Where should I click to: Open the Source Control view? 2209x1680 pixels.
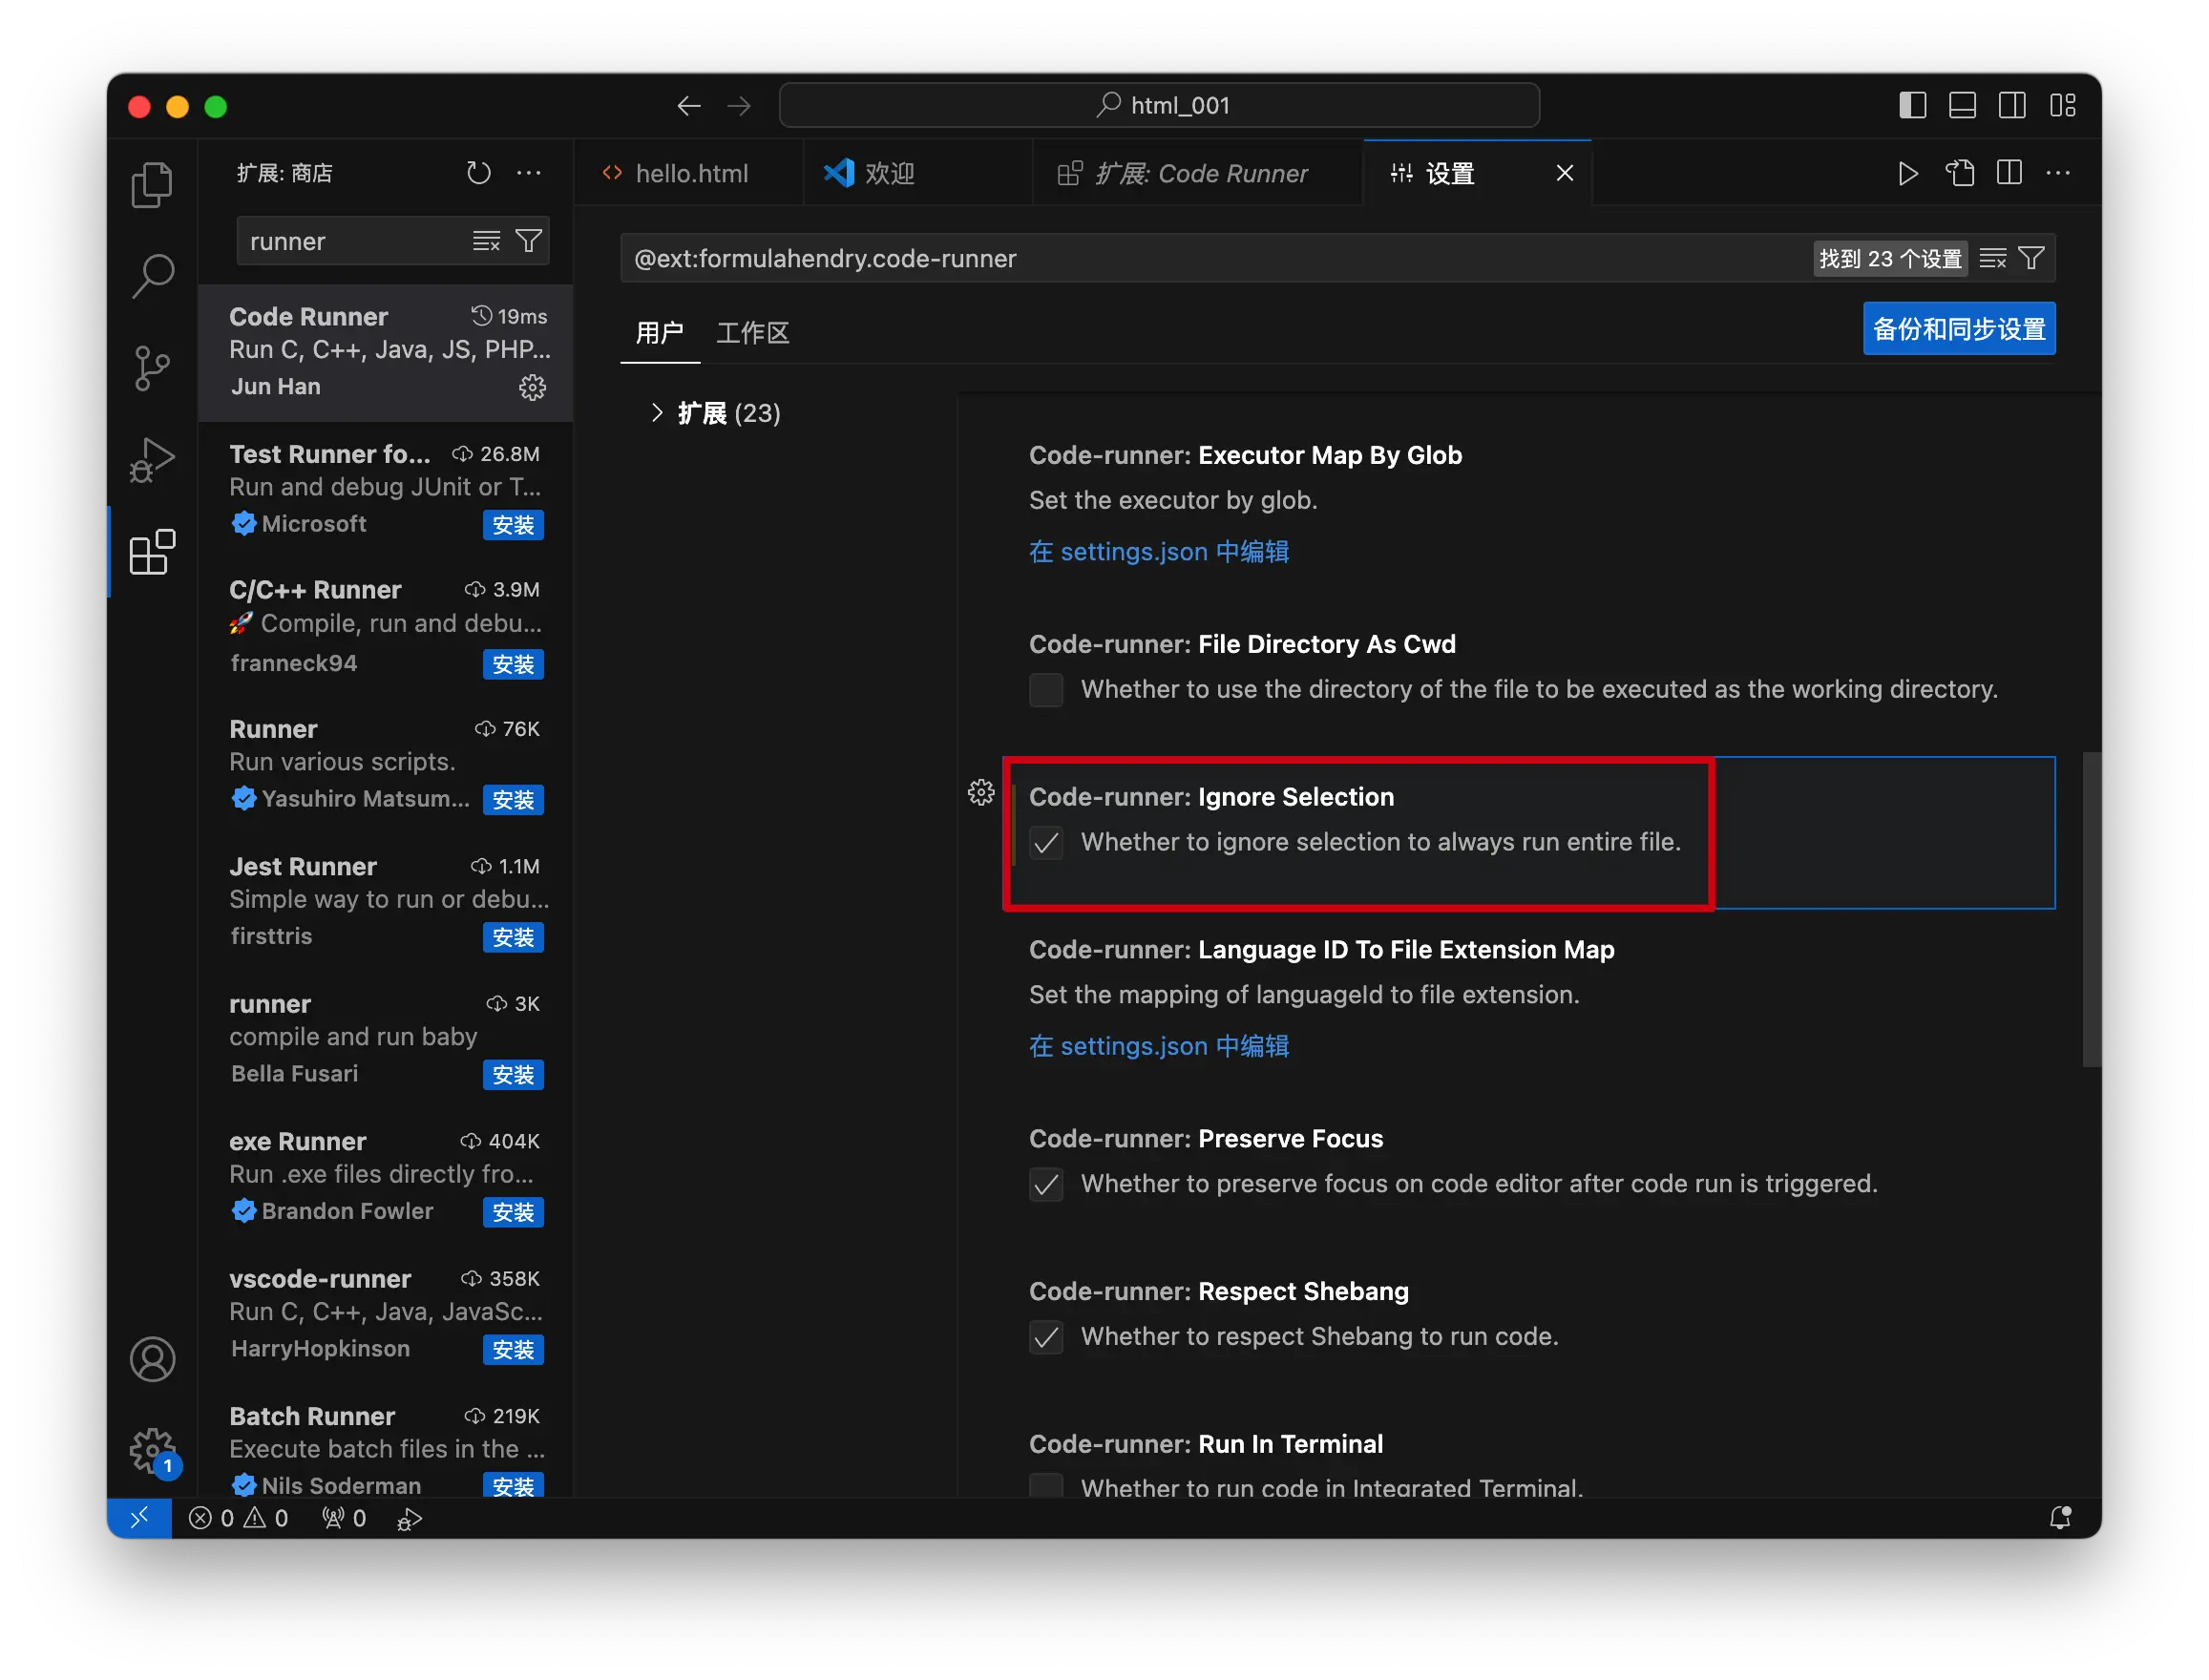pyautogui.click(x=152, y=368)
